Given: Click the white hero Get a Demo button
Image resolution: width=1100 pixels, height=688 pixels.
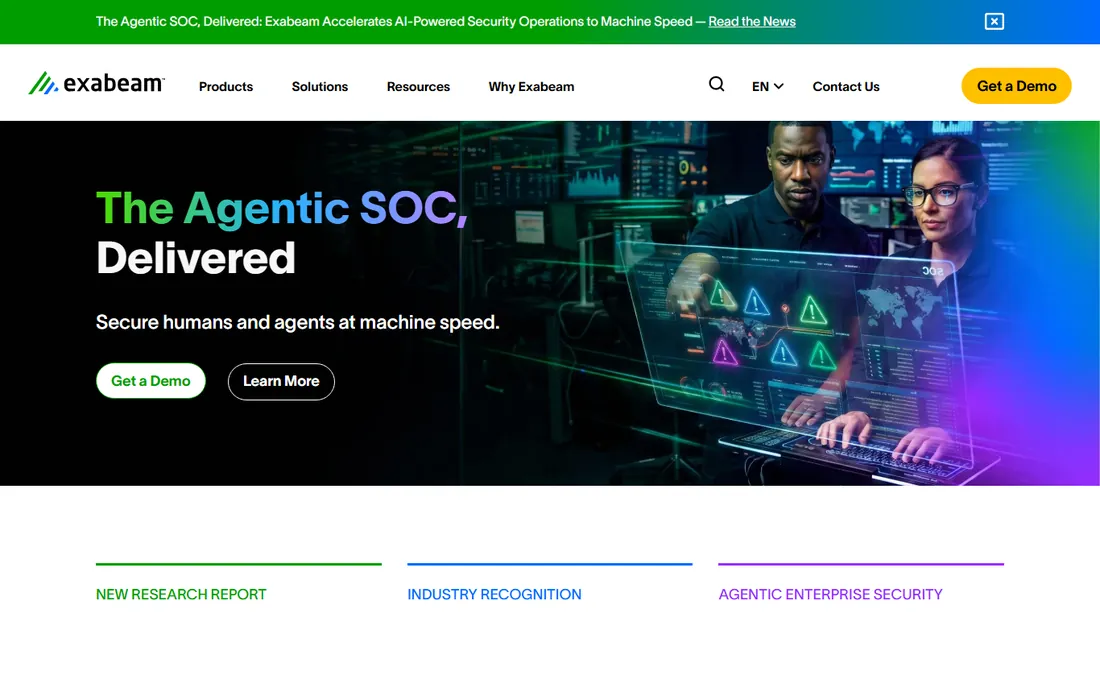Looking at the screenshot, I should pyautogui.click(x=151, y=381).
